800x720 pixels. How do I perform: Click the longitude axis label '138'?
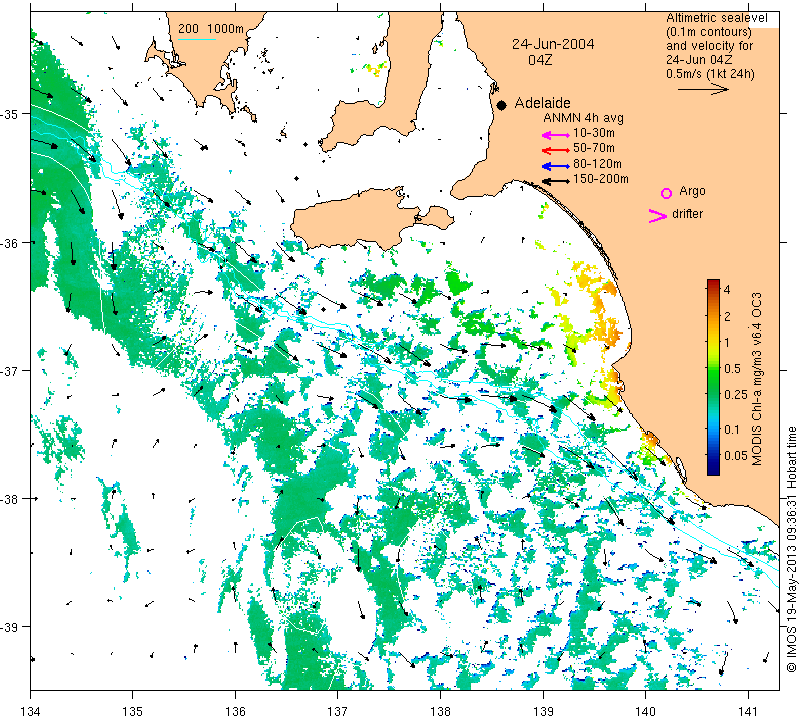(440, 710)
